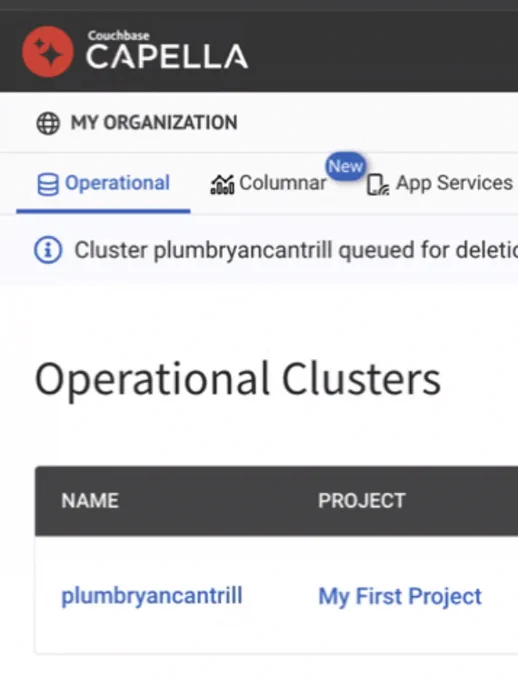Sort by the PROJECT column header
Image resolution: width=518 pixels, height=680 pixels.
pyautogui.click(x=362, y=501)
